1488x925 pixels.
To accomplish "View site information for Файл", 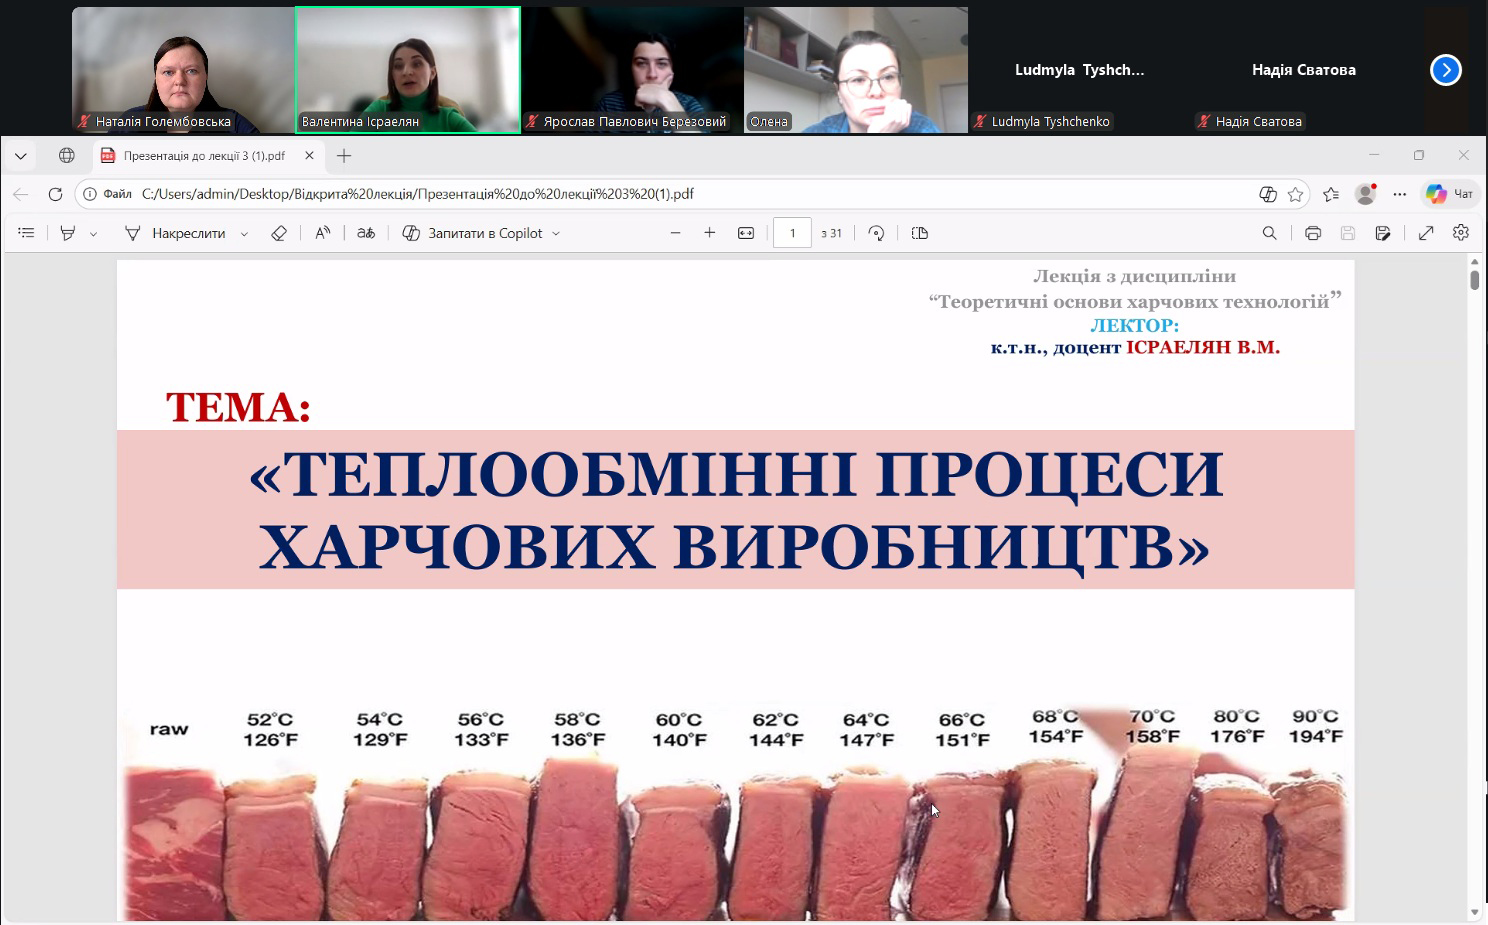I will point(108,194).
